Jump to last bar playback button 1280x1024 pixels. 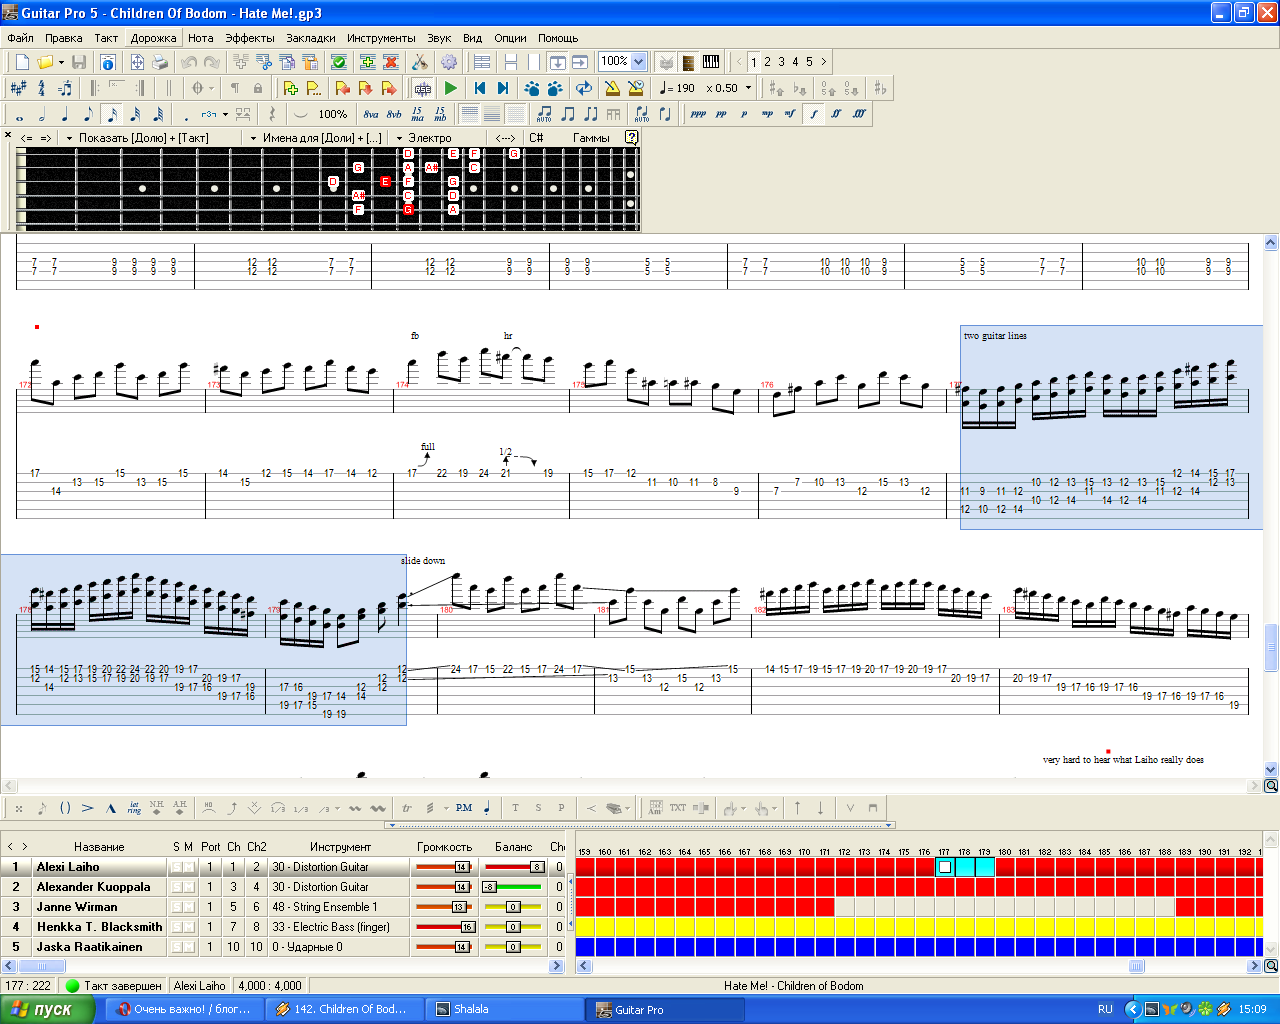pyautogui.click(x=503, y=88)
